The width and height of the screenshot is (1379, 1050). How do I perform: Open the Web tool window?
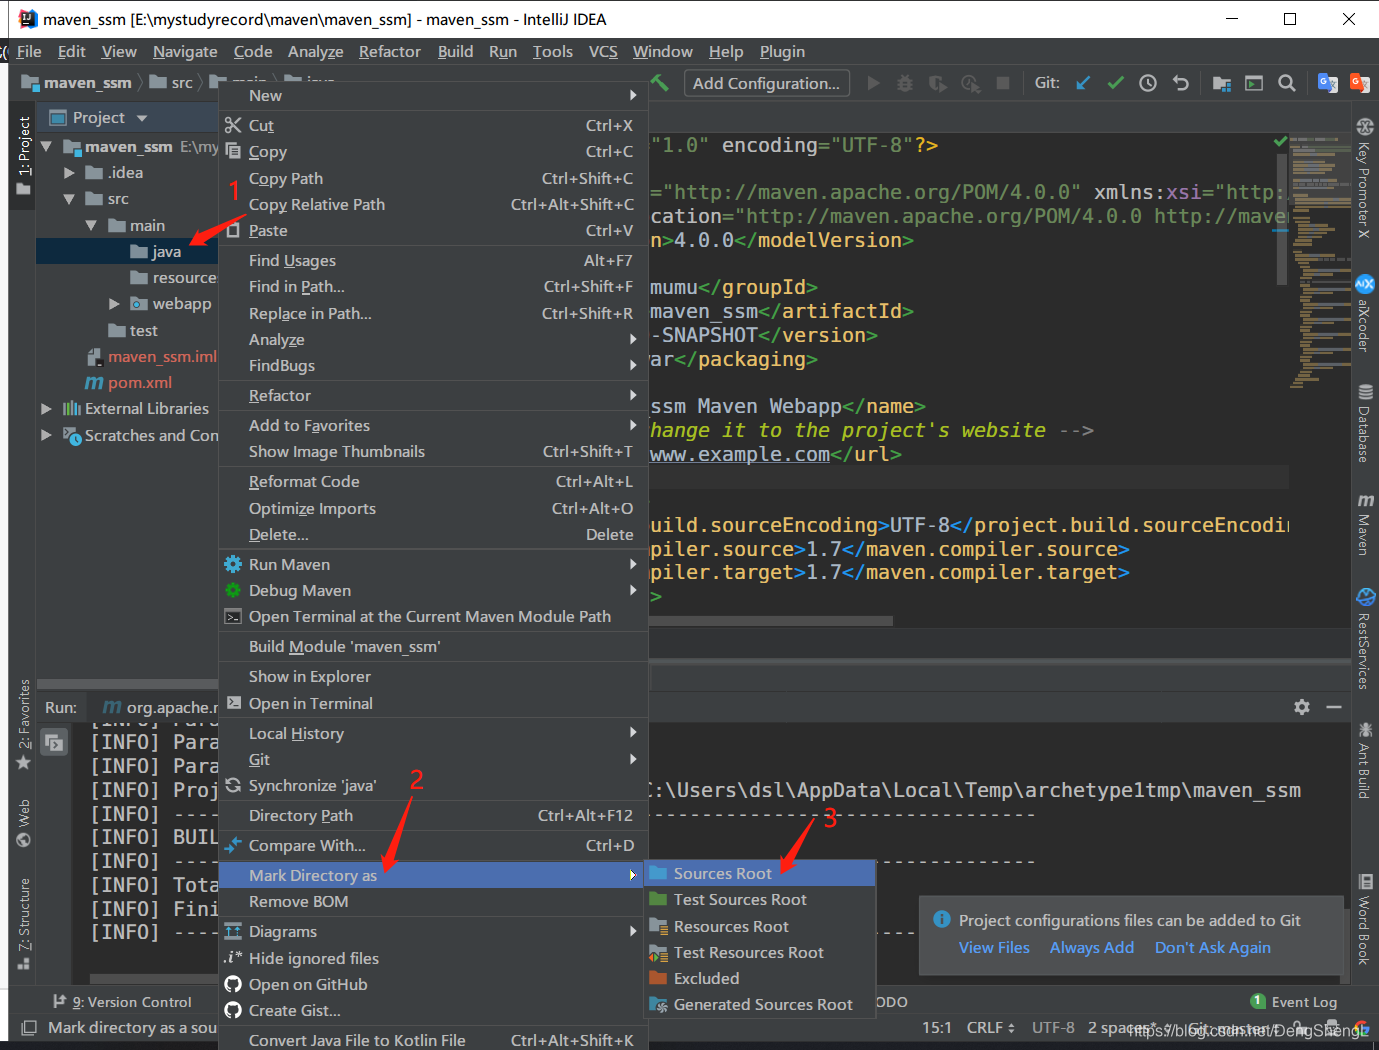[x=24, y=823]
